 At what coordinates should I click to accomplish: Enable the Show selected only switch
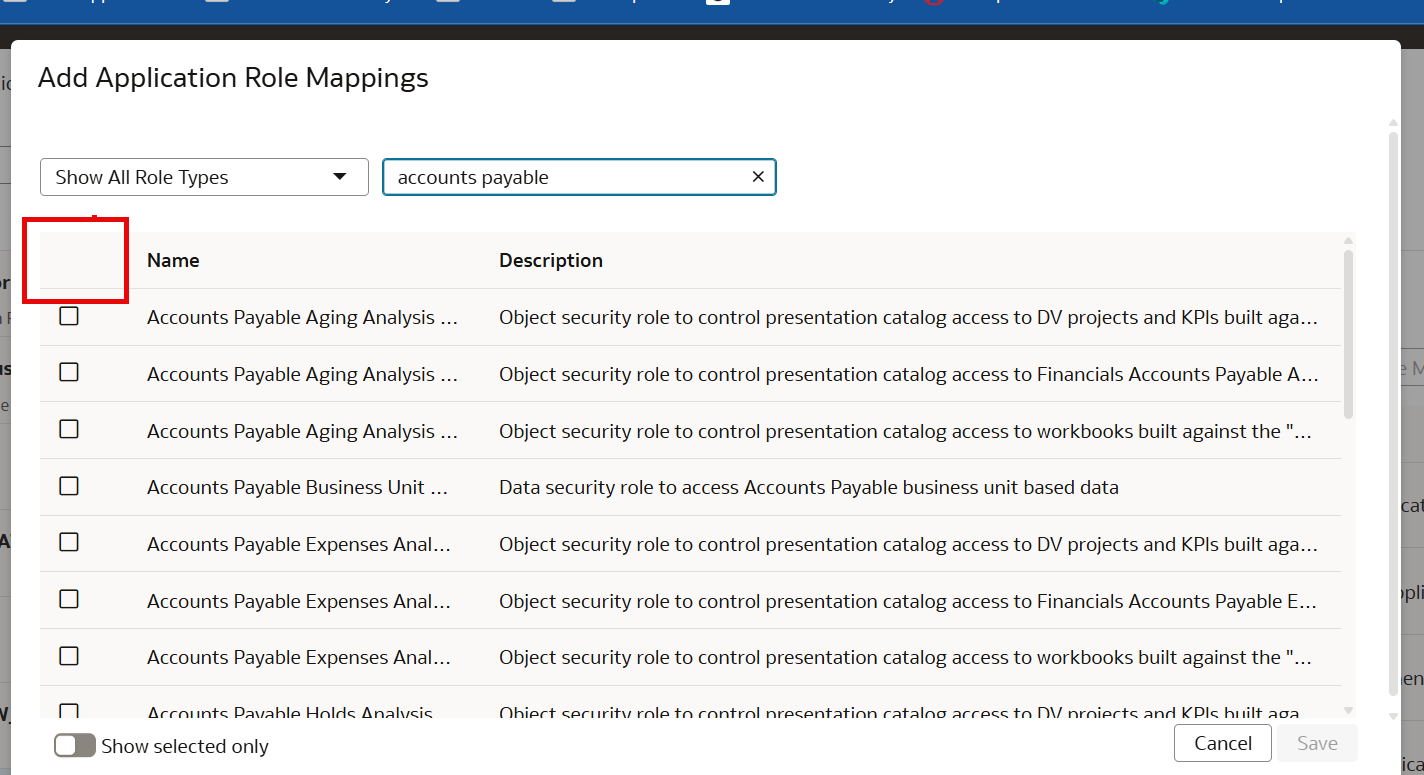pos(75,746)
